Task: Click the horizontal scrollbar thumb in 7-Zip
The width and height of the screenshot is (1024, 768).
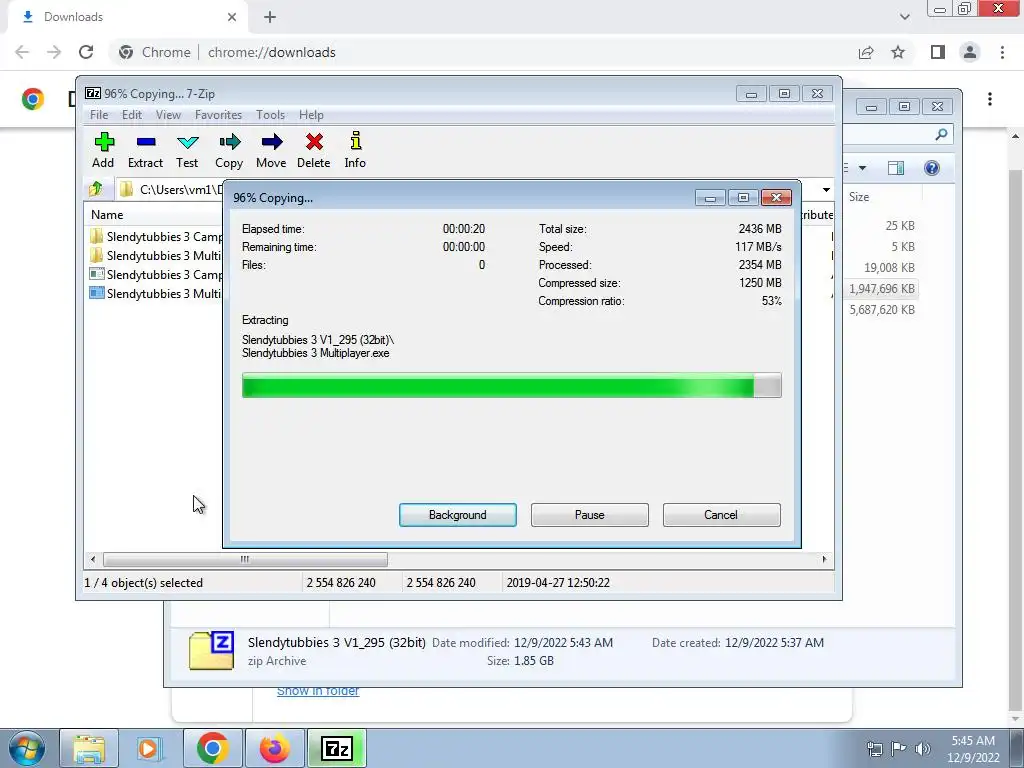Action: click(x=245, y=560)
